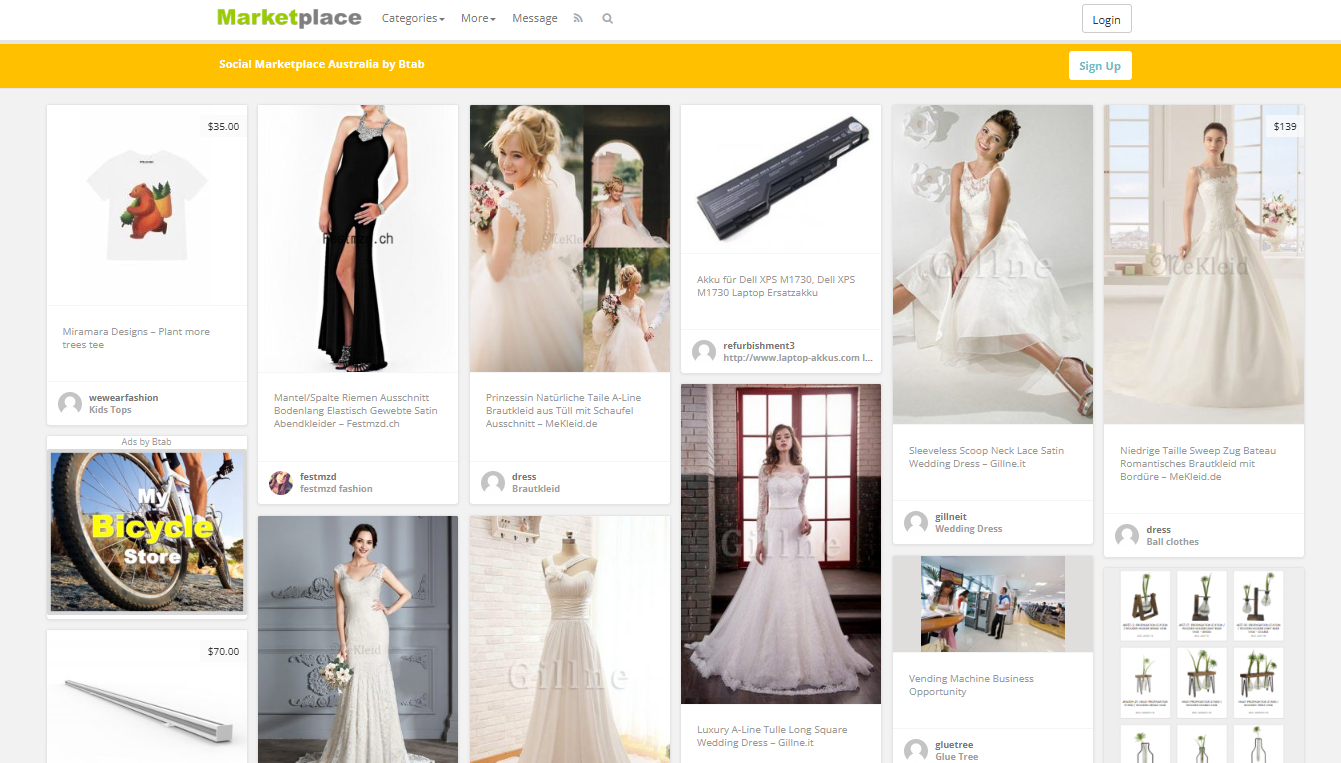
Task: Open Niedrige Taille Sweep Zug listing
Action: (1198, 463)
